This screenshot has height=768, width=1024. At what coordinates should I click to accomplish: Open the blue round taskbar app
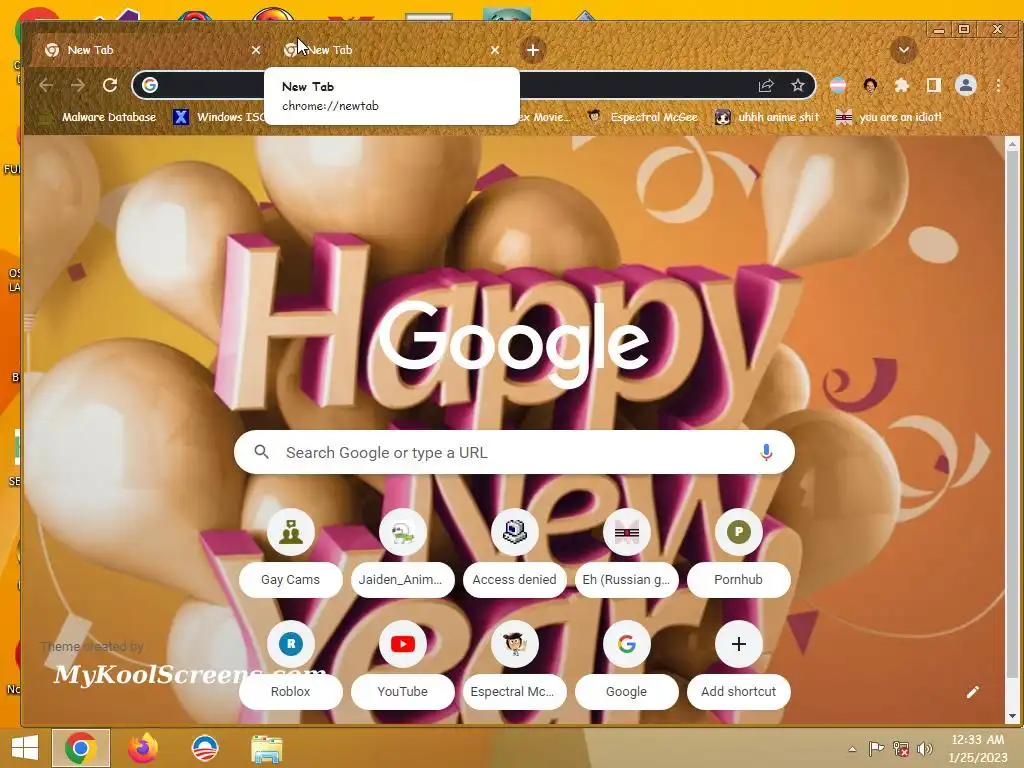[x=204, y=748]
